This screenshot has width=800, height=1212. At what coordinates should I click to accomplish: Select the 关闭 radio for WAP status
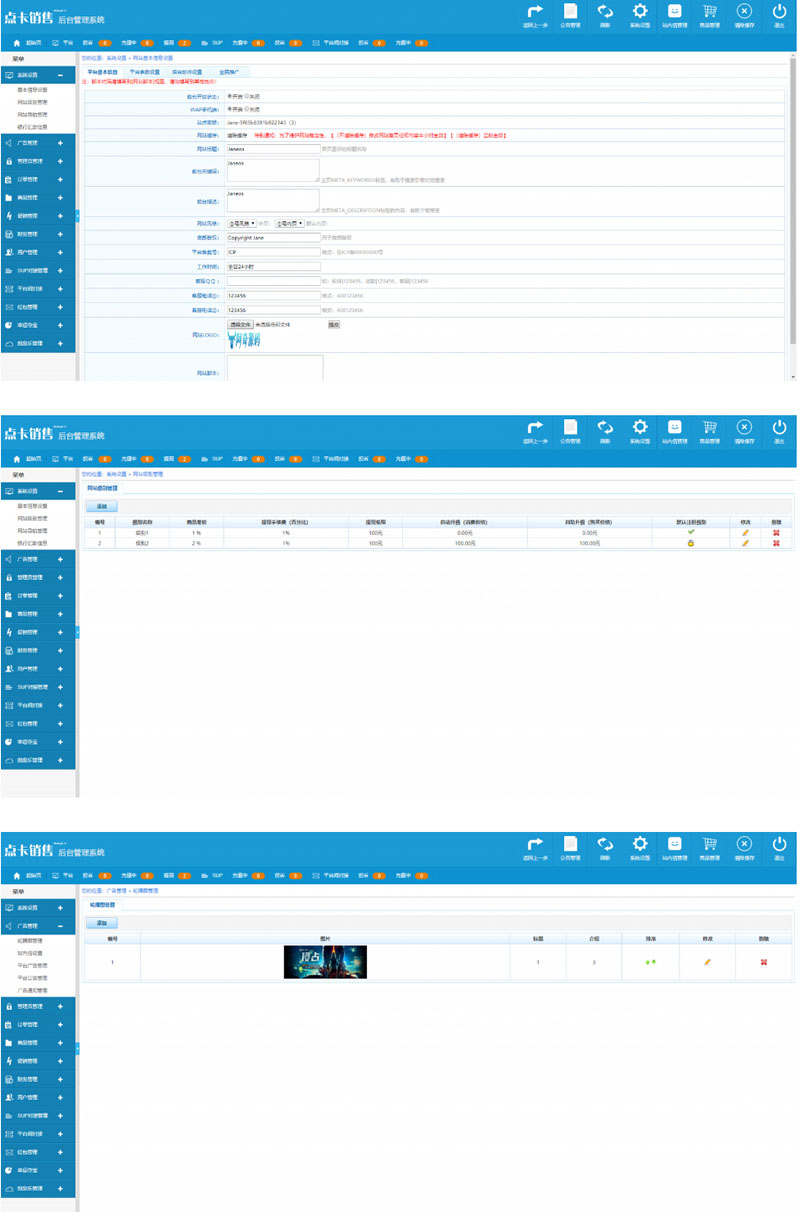pyautogui.click(x=245, y=108)
